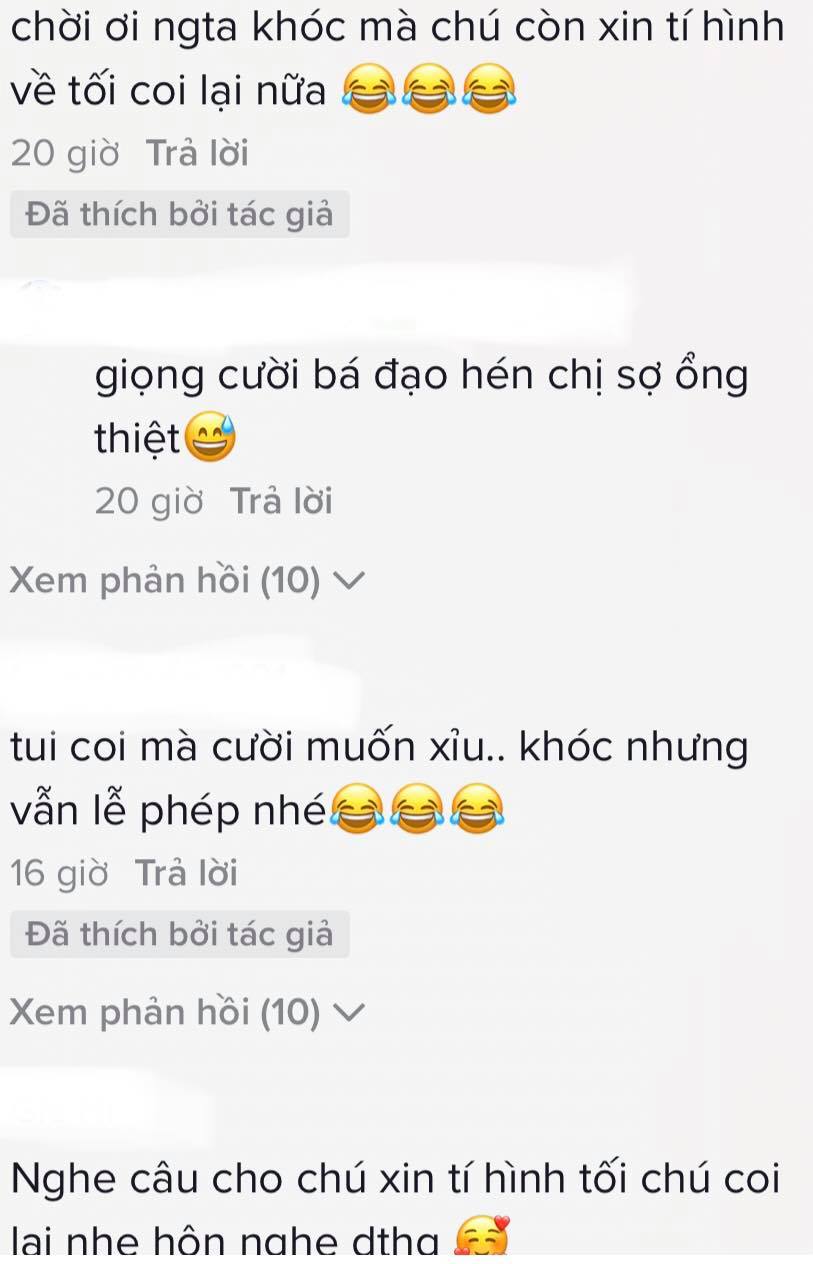Tap the chevron beside the second "Xem phản hồi (10)"
Screen dimensions: 813x1264
pyautogui.click(x=349, y=1013)
